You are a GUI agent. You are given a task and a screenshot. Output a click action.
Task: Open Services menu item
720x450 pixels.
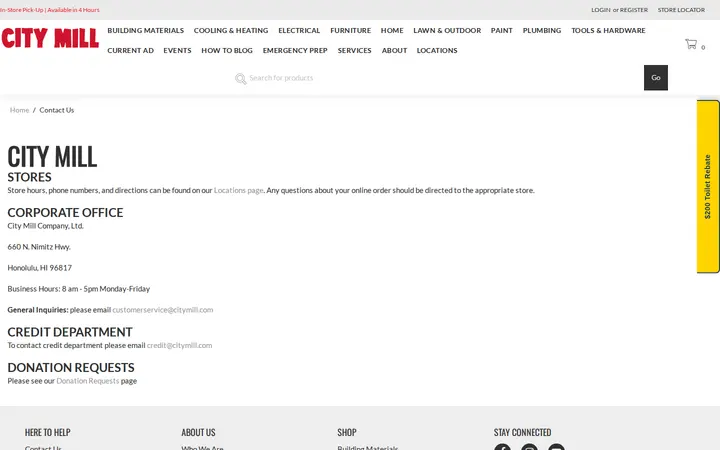pos(354,51)
